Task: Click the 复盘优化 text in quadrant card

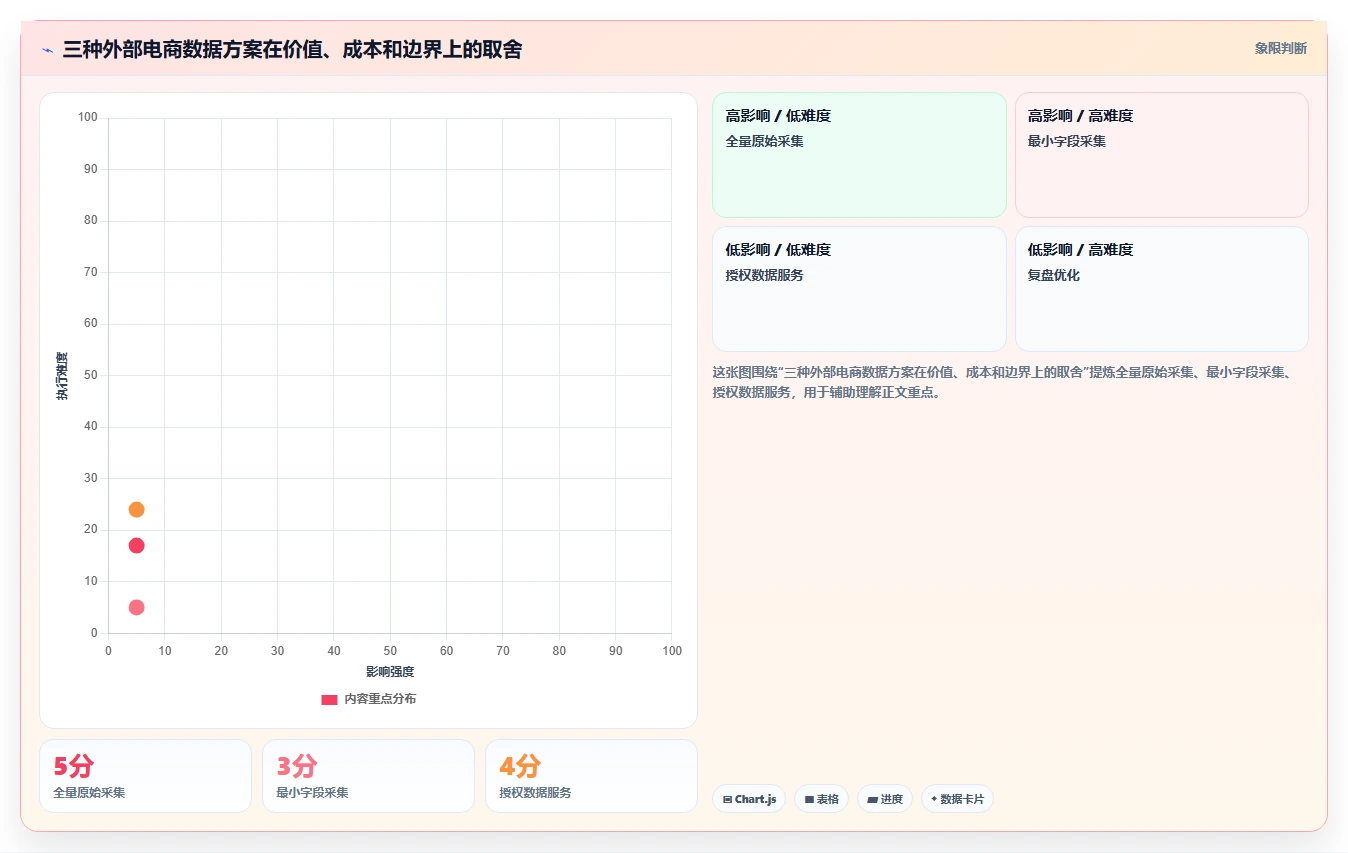Action: [1054, 275]
